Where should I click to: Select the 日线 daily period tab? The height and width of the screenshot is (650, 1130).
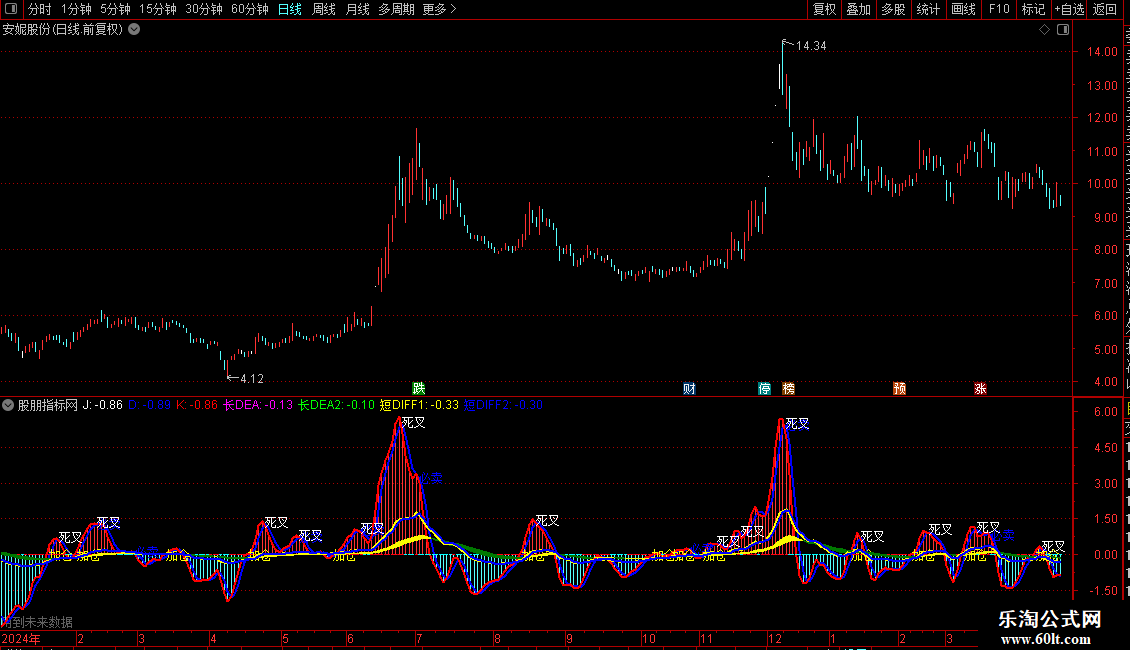click(x=290, y=9)
